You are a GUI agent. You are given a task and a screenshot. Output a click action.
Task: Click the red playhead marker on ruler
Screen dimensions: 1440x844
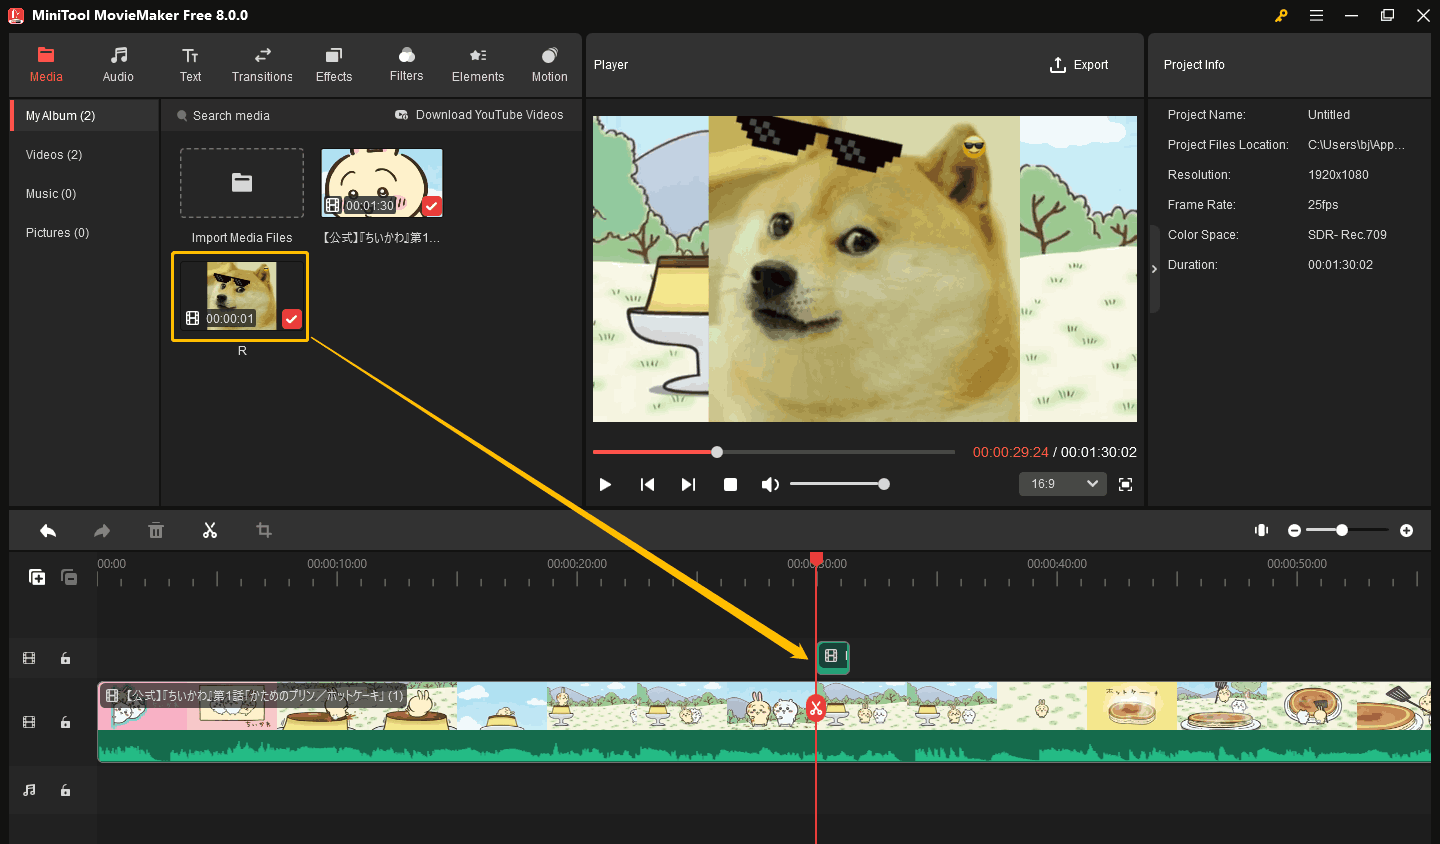coord(816,557)
